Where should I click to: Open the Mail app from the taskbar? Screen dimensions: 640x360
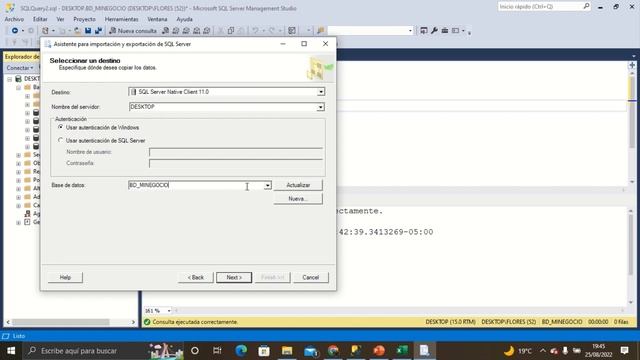(310, 351)
